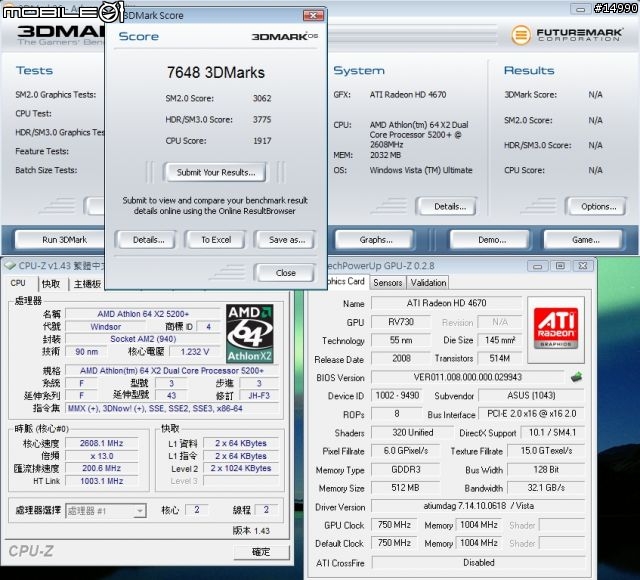Screen dimensions: 640x580
Task: Minimize the GPU-Z window
Action: [x=537, y=267]
